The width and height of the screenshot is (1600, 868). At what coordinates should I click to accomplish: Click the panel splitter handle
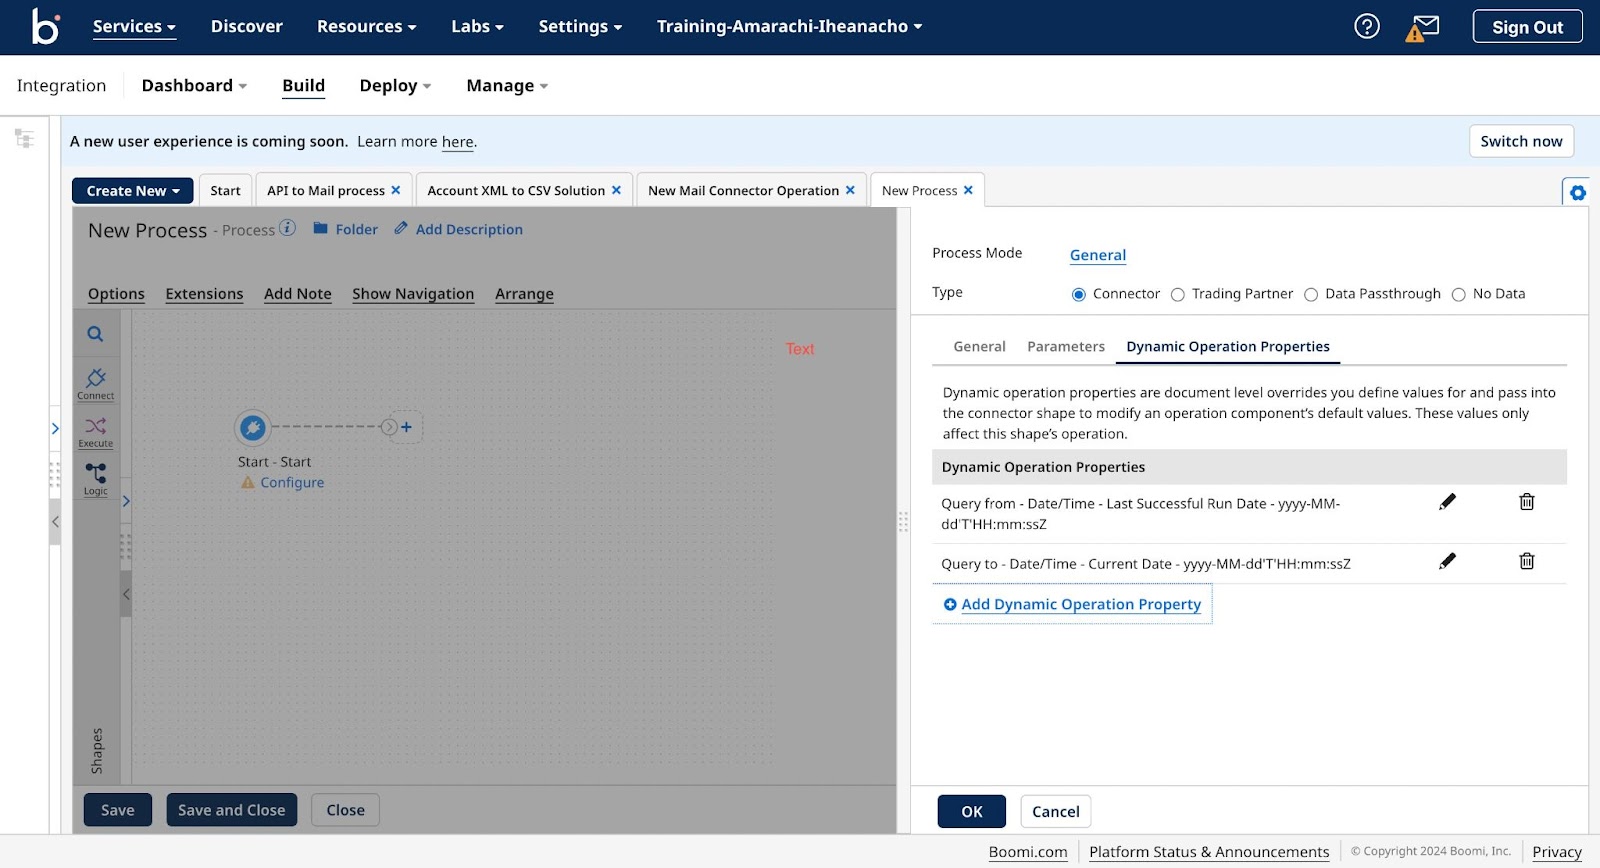[903, 521]
